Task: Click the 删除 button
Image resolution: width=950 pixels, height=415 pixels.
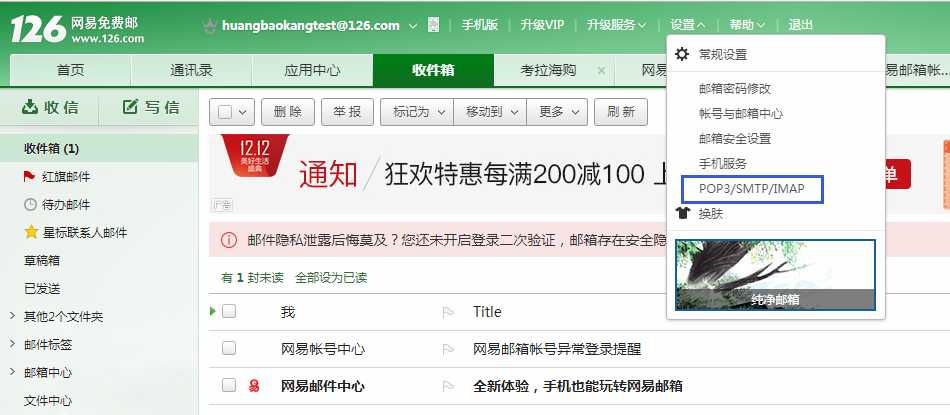Action: (288, 112)
